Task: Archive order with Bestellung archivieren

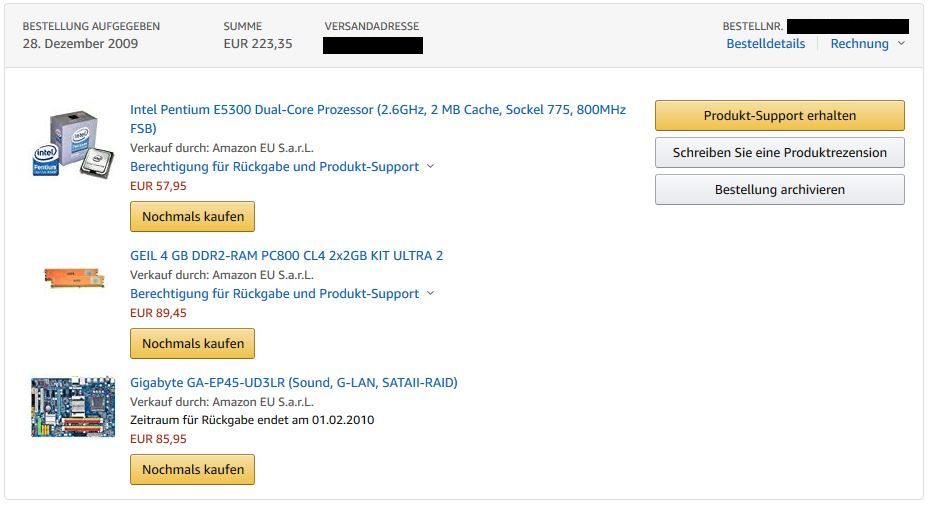Action: click(x=779, y=189)
